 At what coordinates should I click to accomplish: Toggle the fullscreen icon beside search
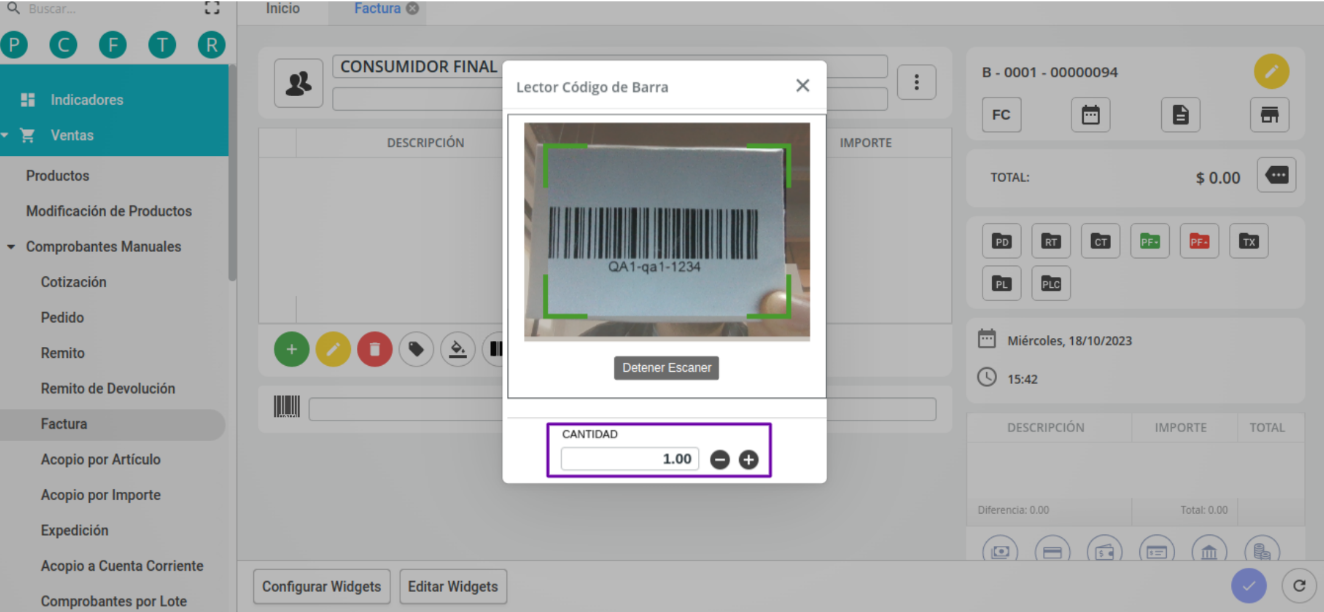[211, 9]
